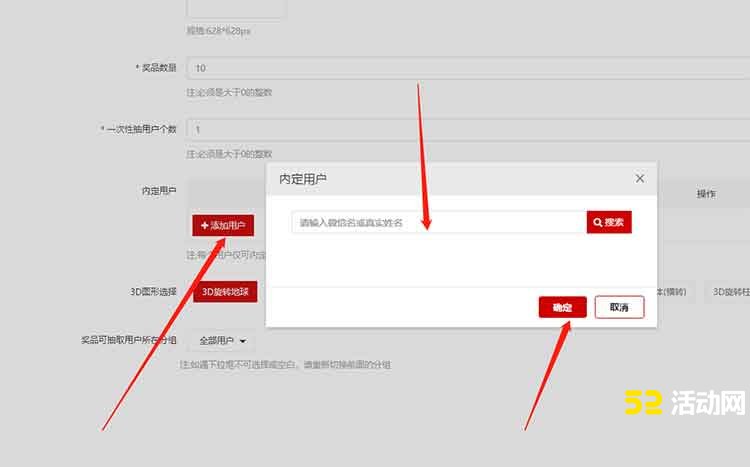Viewport: 750px width, 467px height.
Task: Click the 添加用户 add user button
Action: point(223,225)
